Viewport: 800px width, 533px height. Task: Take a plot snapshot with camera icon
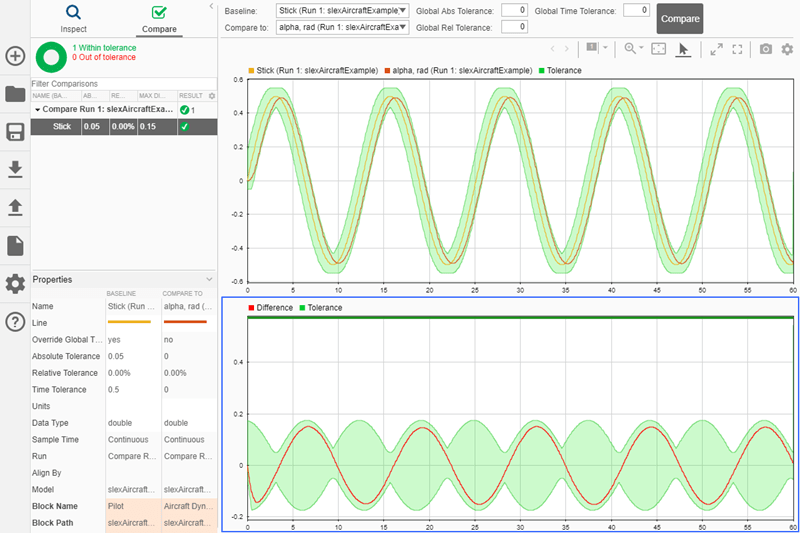(765, 48)
